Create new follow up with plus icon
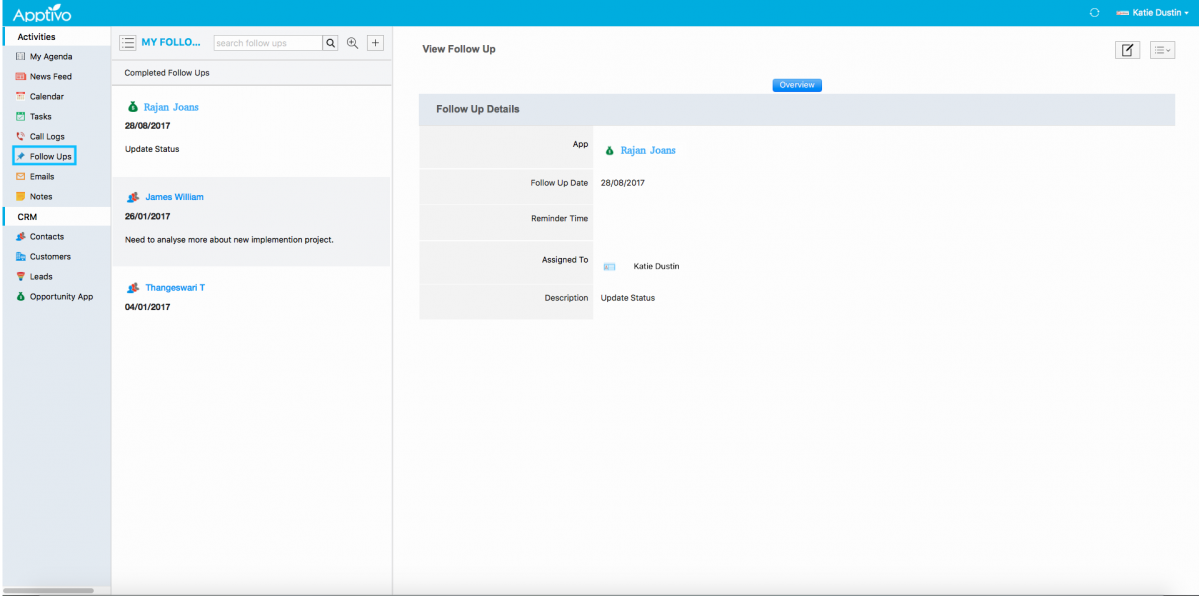The width and height of the screenshot is (1199, 597). click(x=375, y=43)
